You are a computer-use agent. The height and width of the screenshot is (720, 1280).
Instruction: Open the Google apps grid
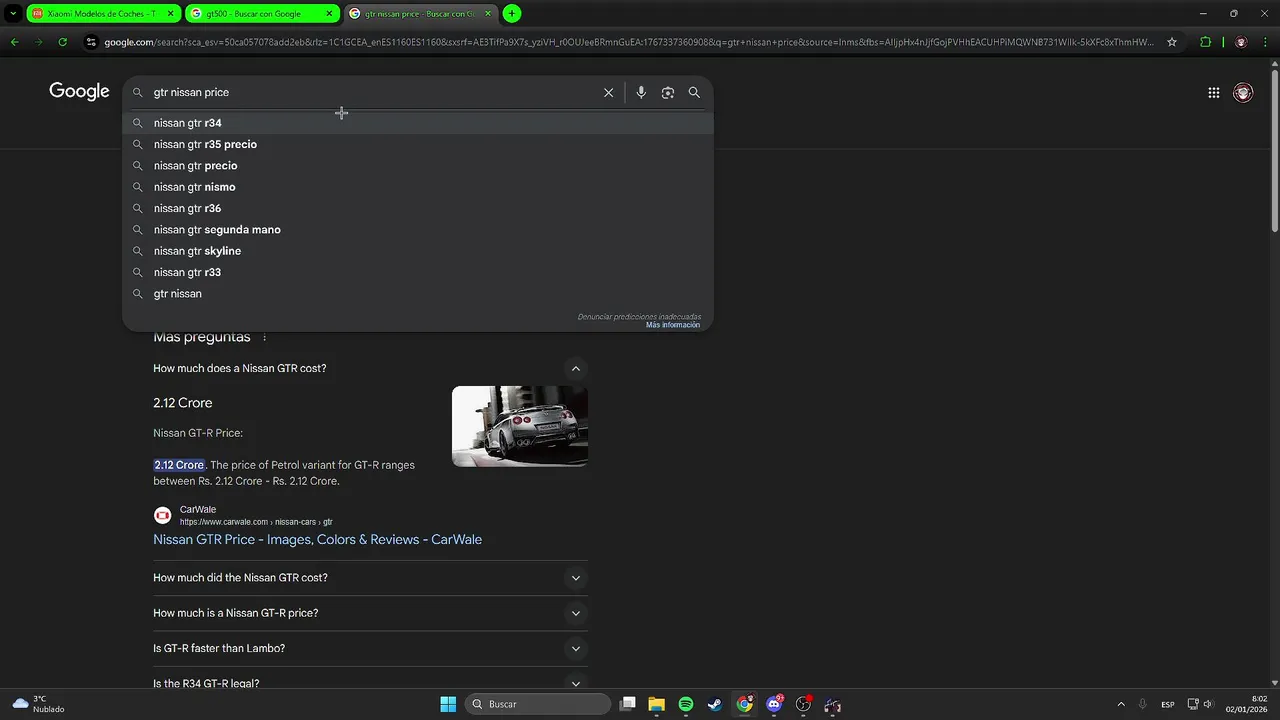1214,92
